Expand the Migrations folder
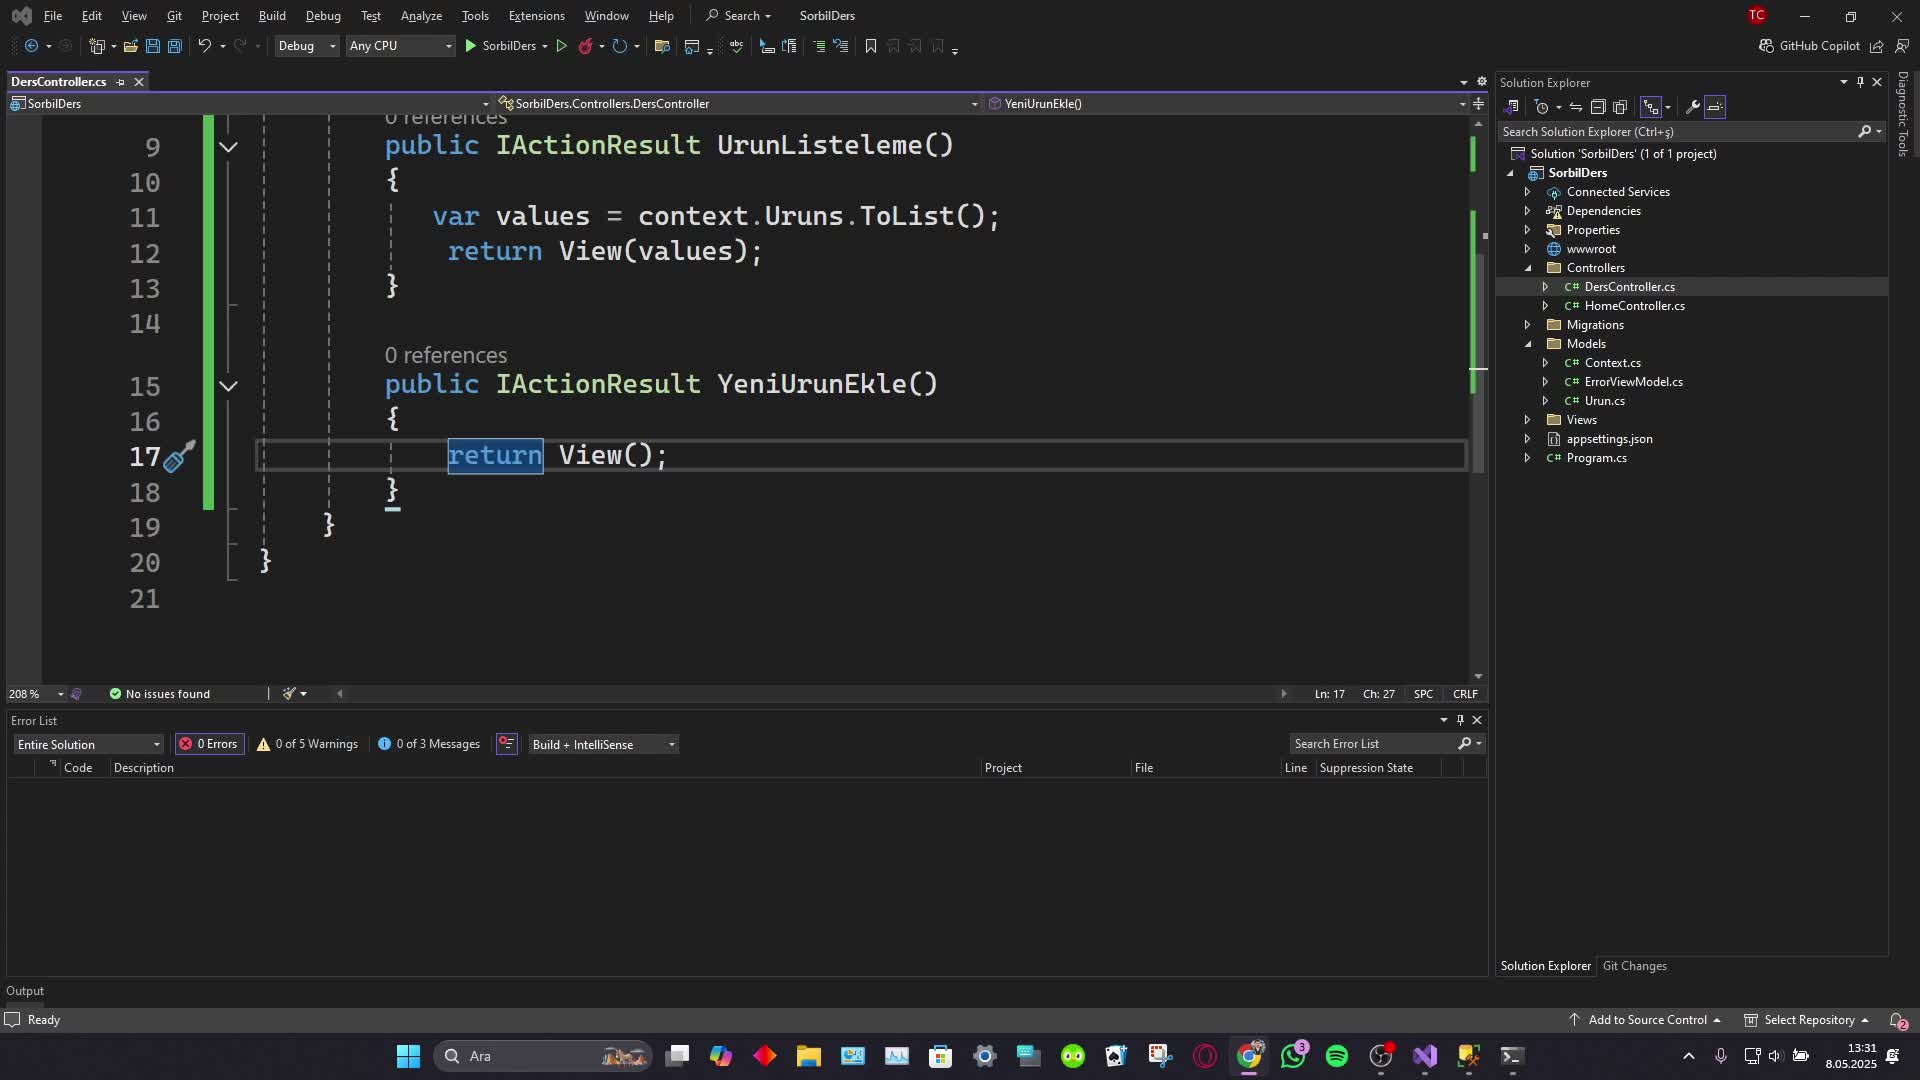 click(1528, 325)
